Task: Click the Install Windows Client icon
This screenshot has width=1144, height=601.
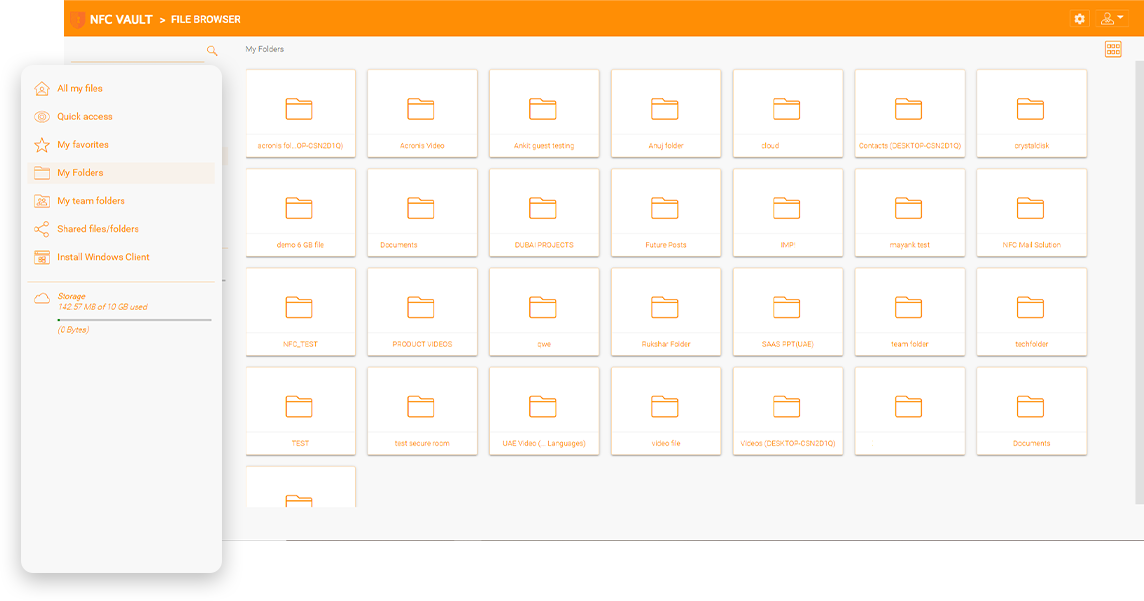Action: pos(40,257)
